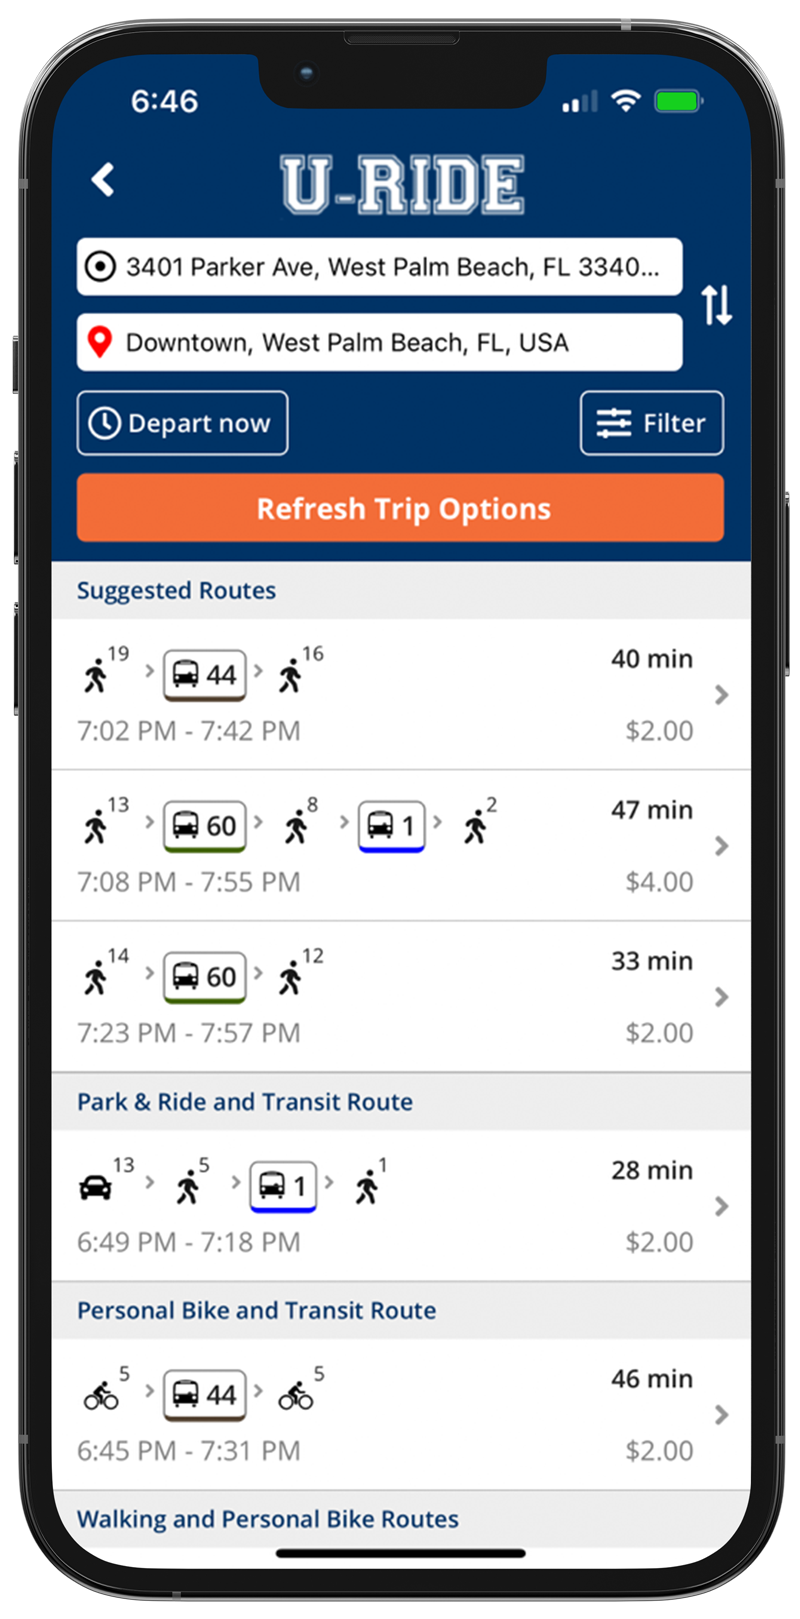
Task: Tap the back arrow to return
Action: pos(103,178)
